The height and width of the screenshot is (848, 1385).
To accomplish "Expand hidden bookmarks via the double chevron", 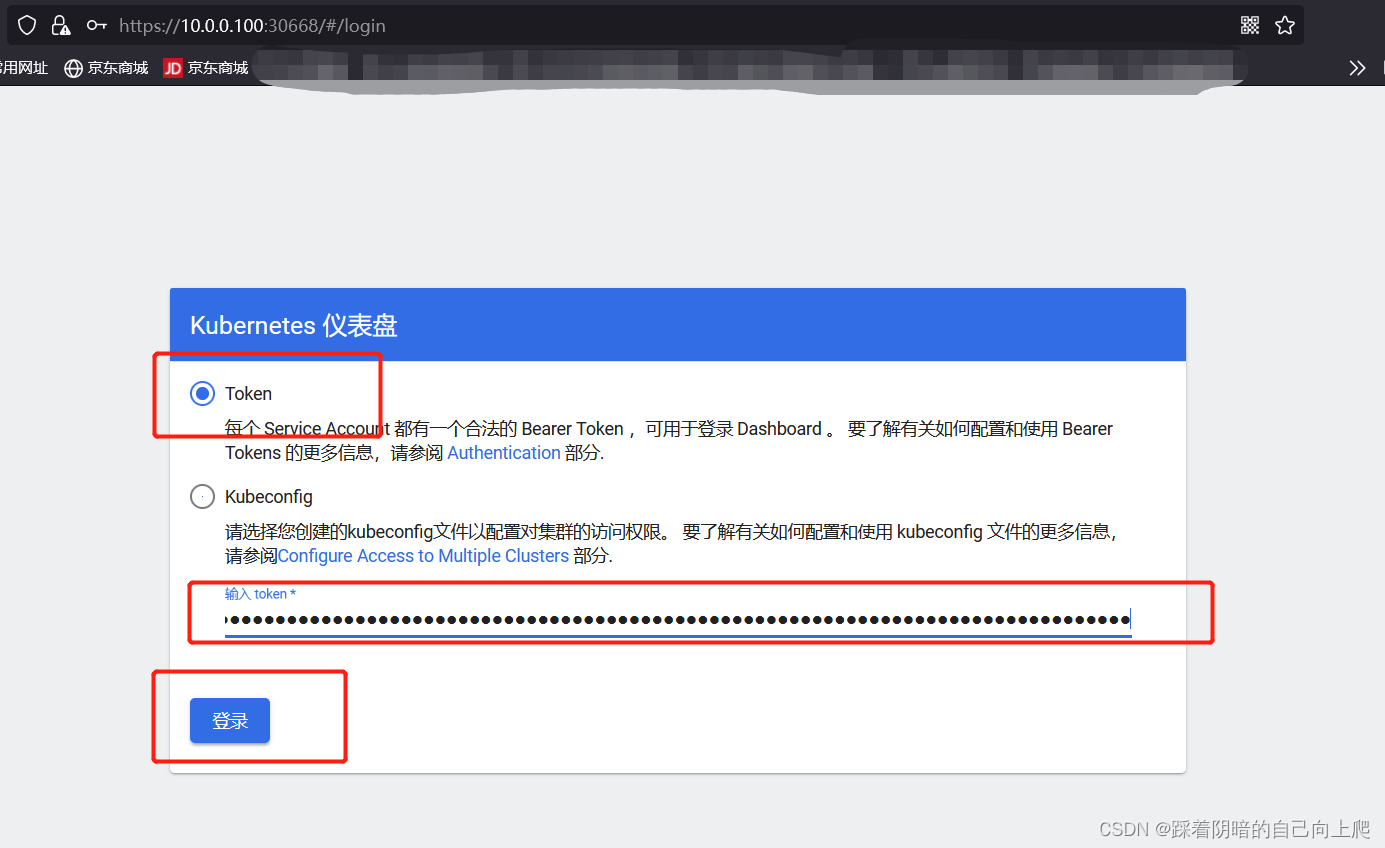I will pos(1357,68).
